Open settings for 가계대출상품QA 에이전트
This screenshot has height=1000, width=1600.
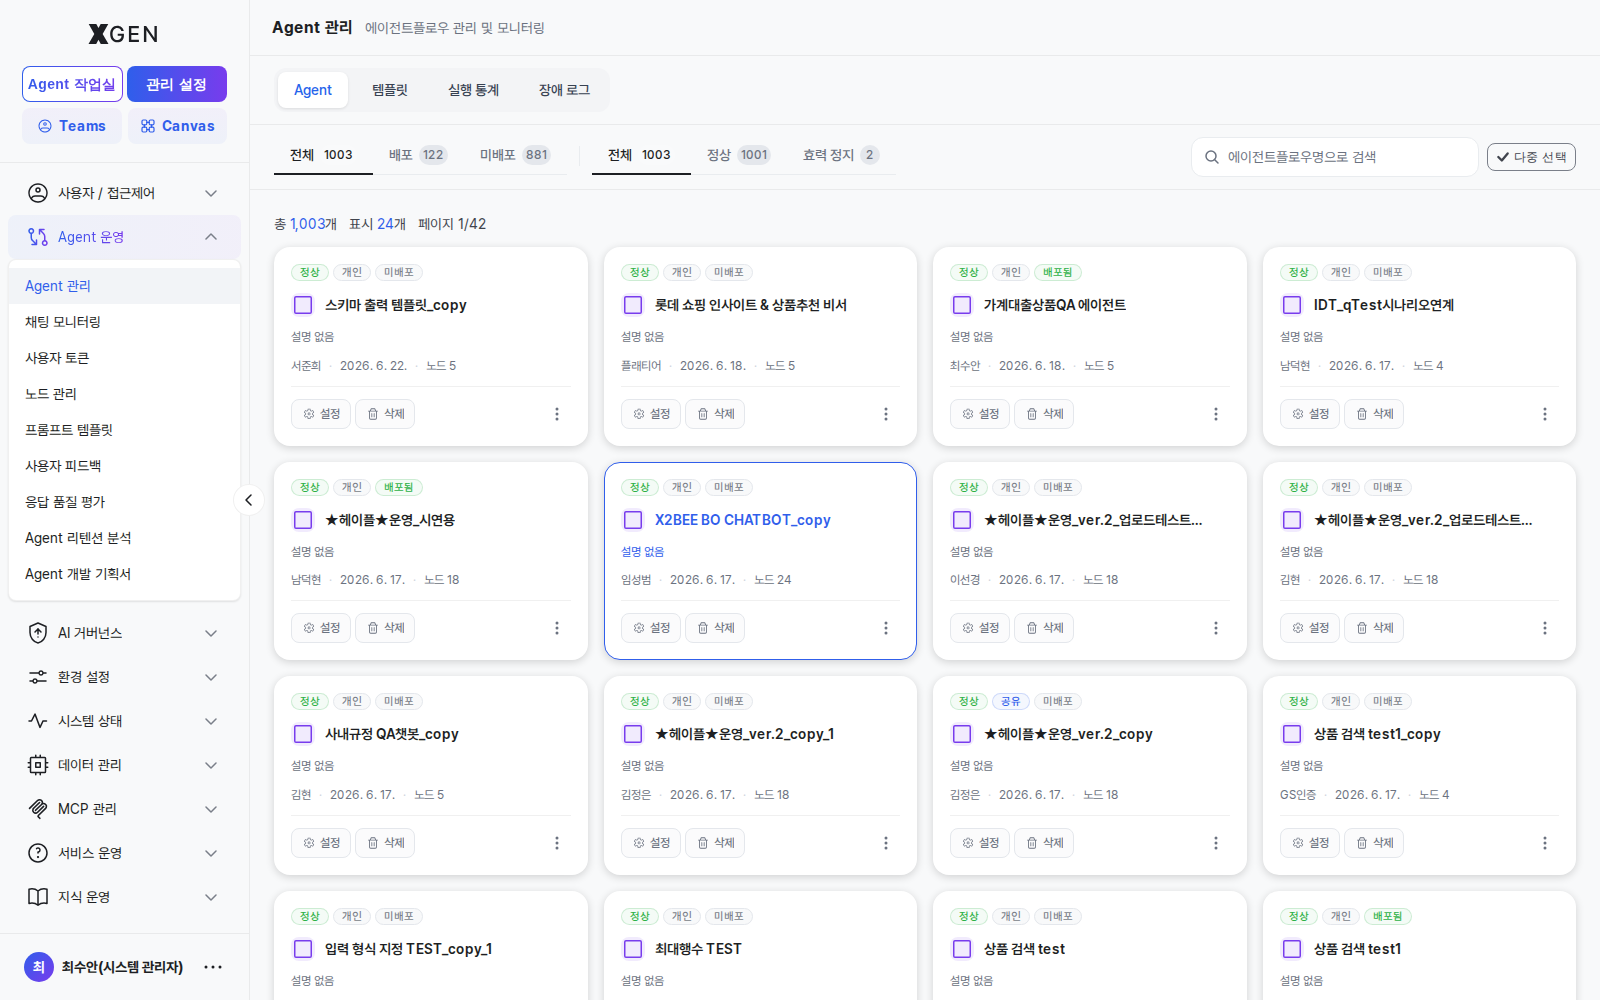(x=980, y=414)
